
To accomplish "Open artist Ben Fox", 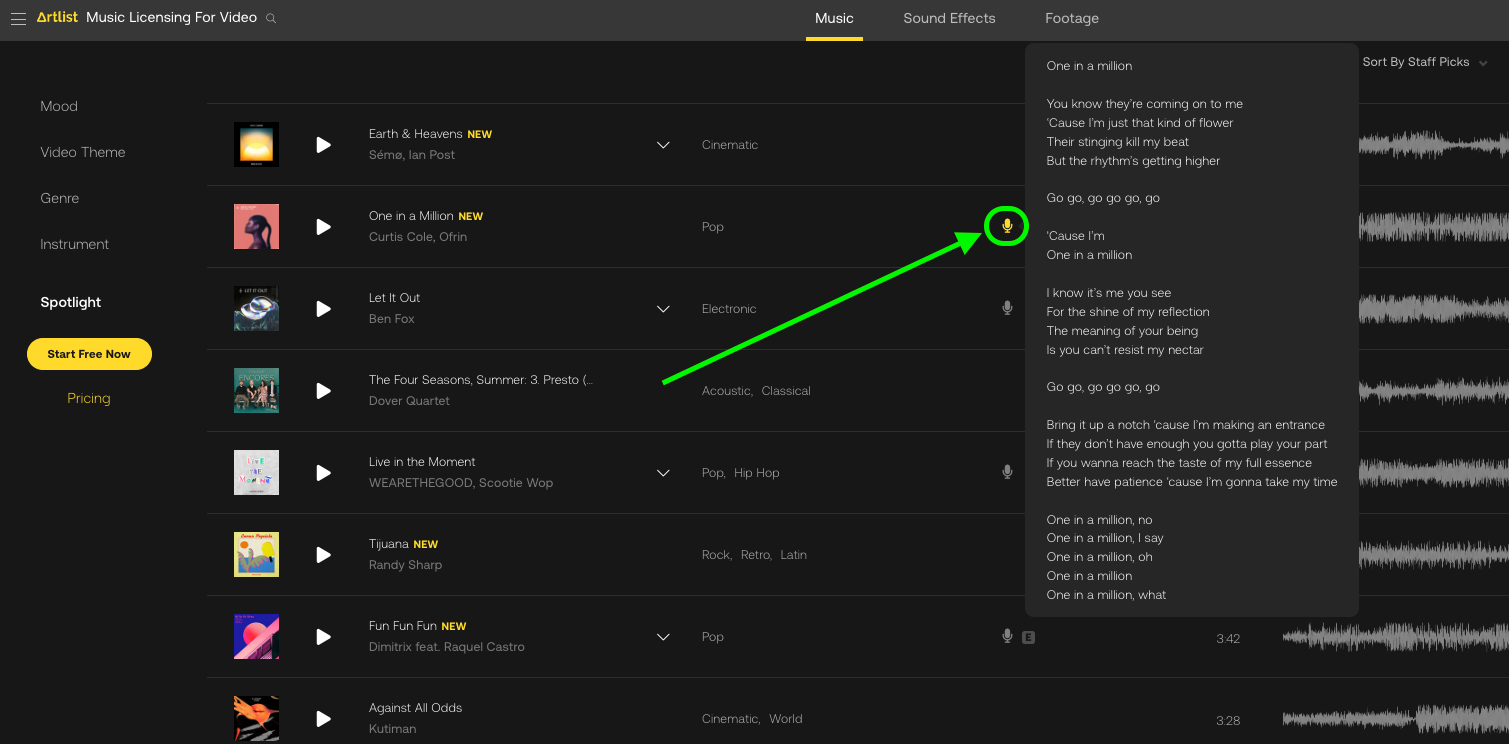I will click(x=392, y=319).
